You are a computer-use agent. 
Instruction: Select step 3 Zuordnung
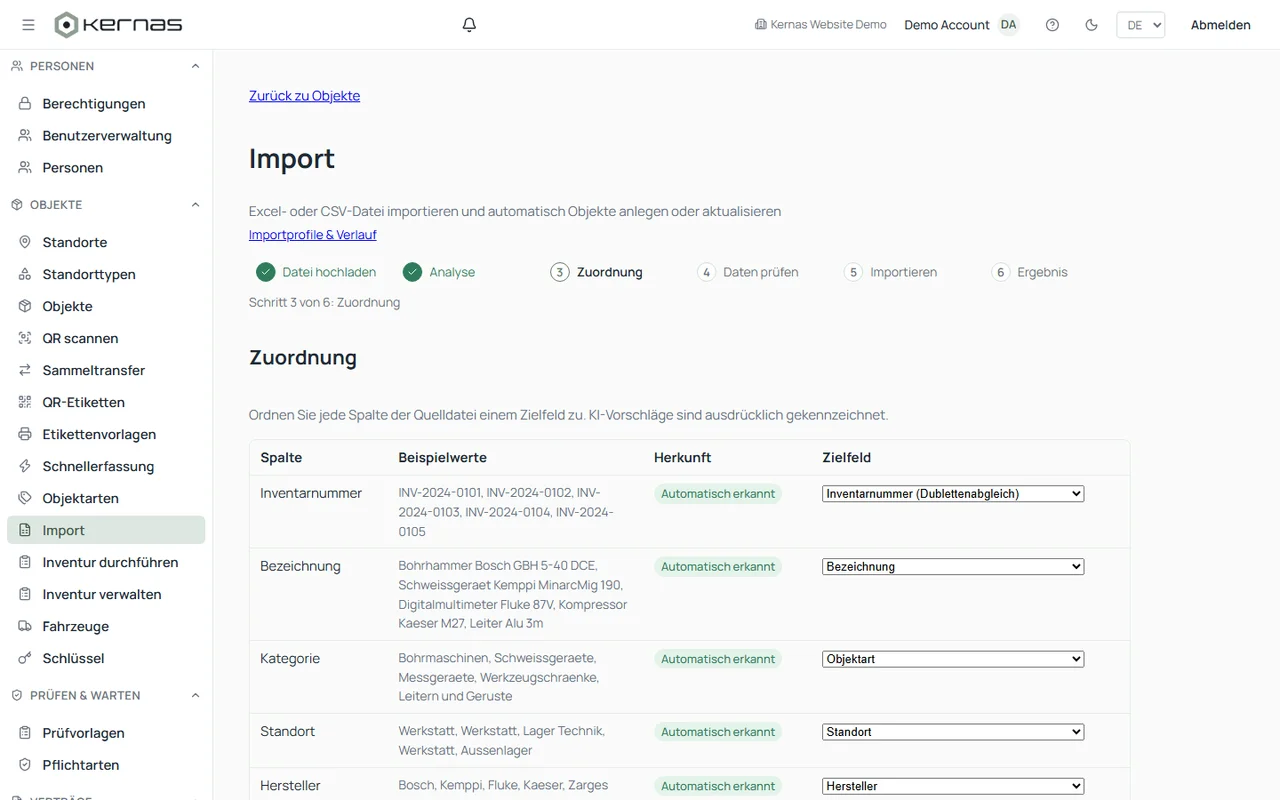pyautogui.click(x=596, y=272)
